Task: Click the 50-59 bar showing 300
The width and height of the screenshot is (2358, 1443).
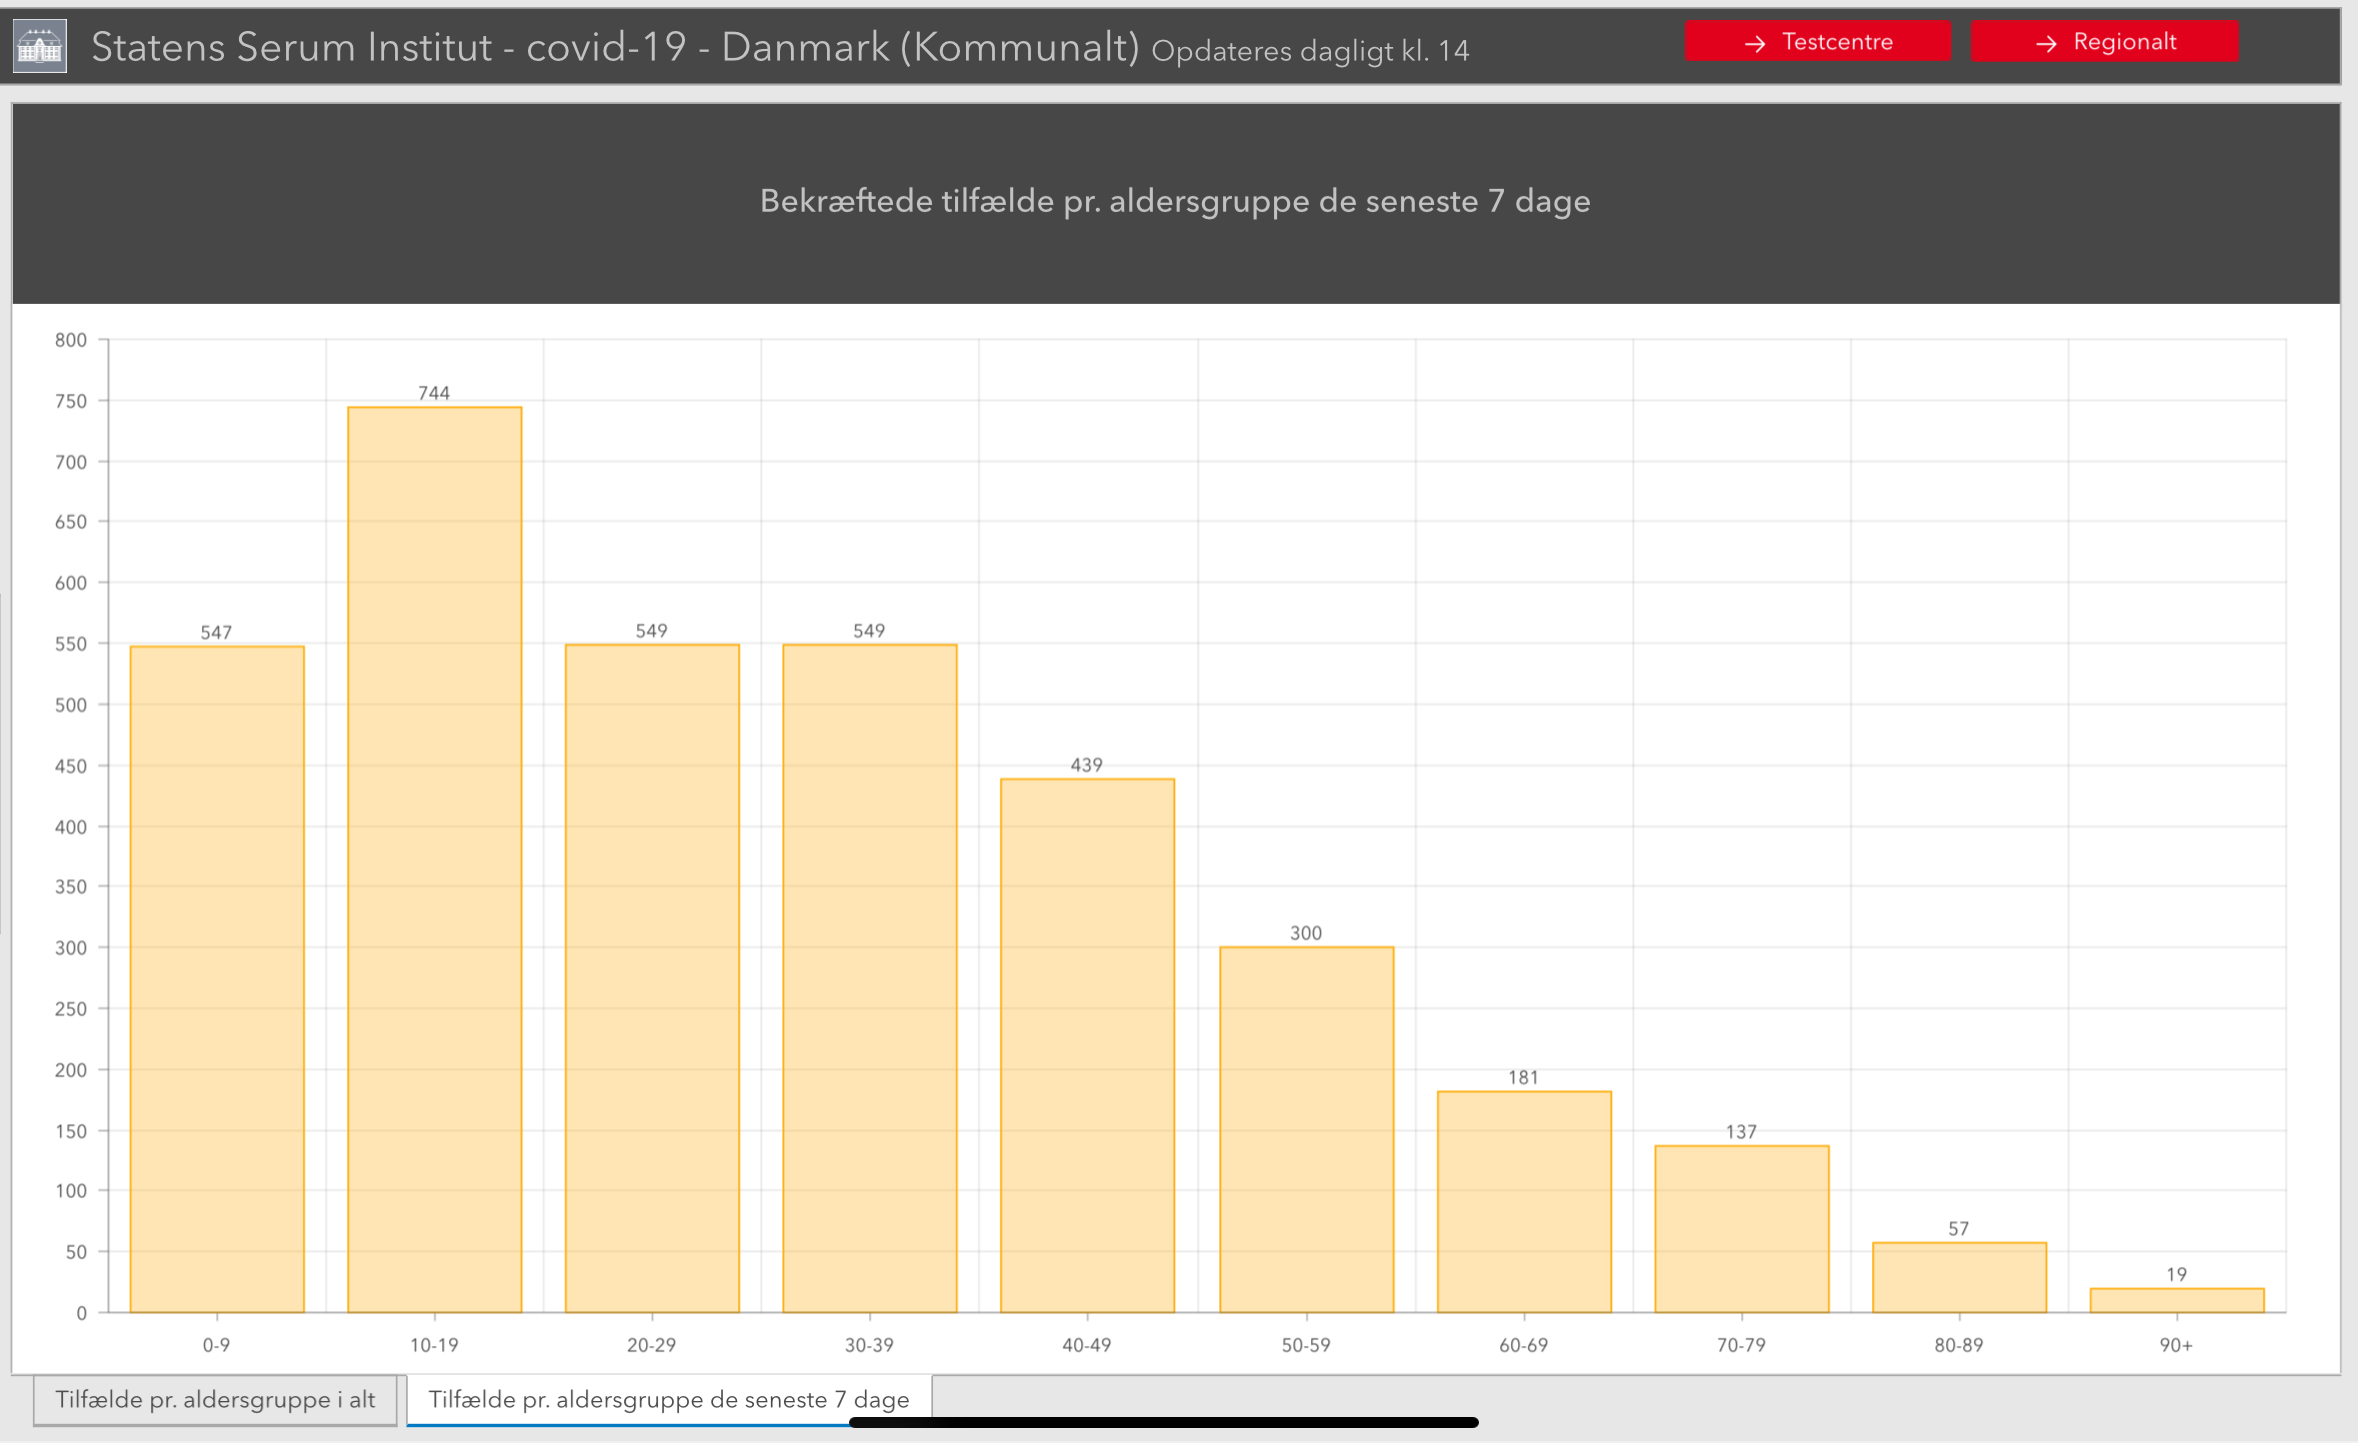Action: [1306, 1130]
